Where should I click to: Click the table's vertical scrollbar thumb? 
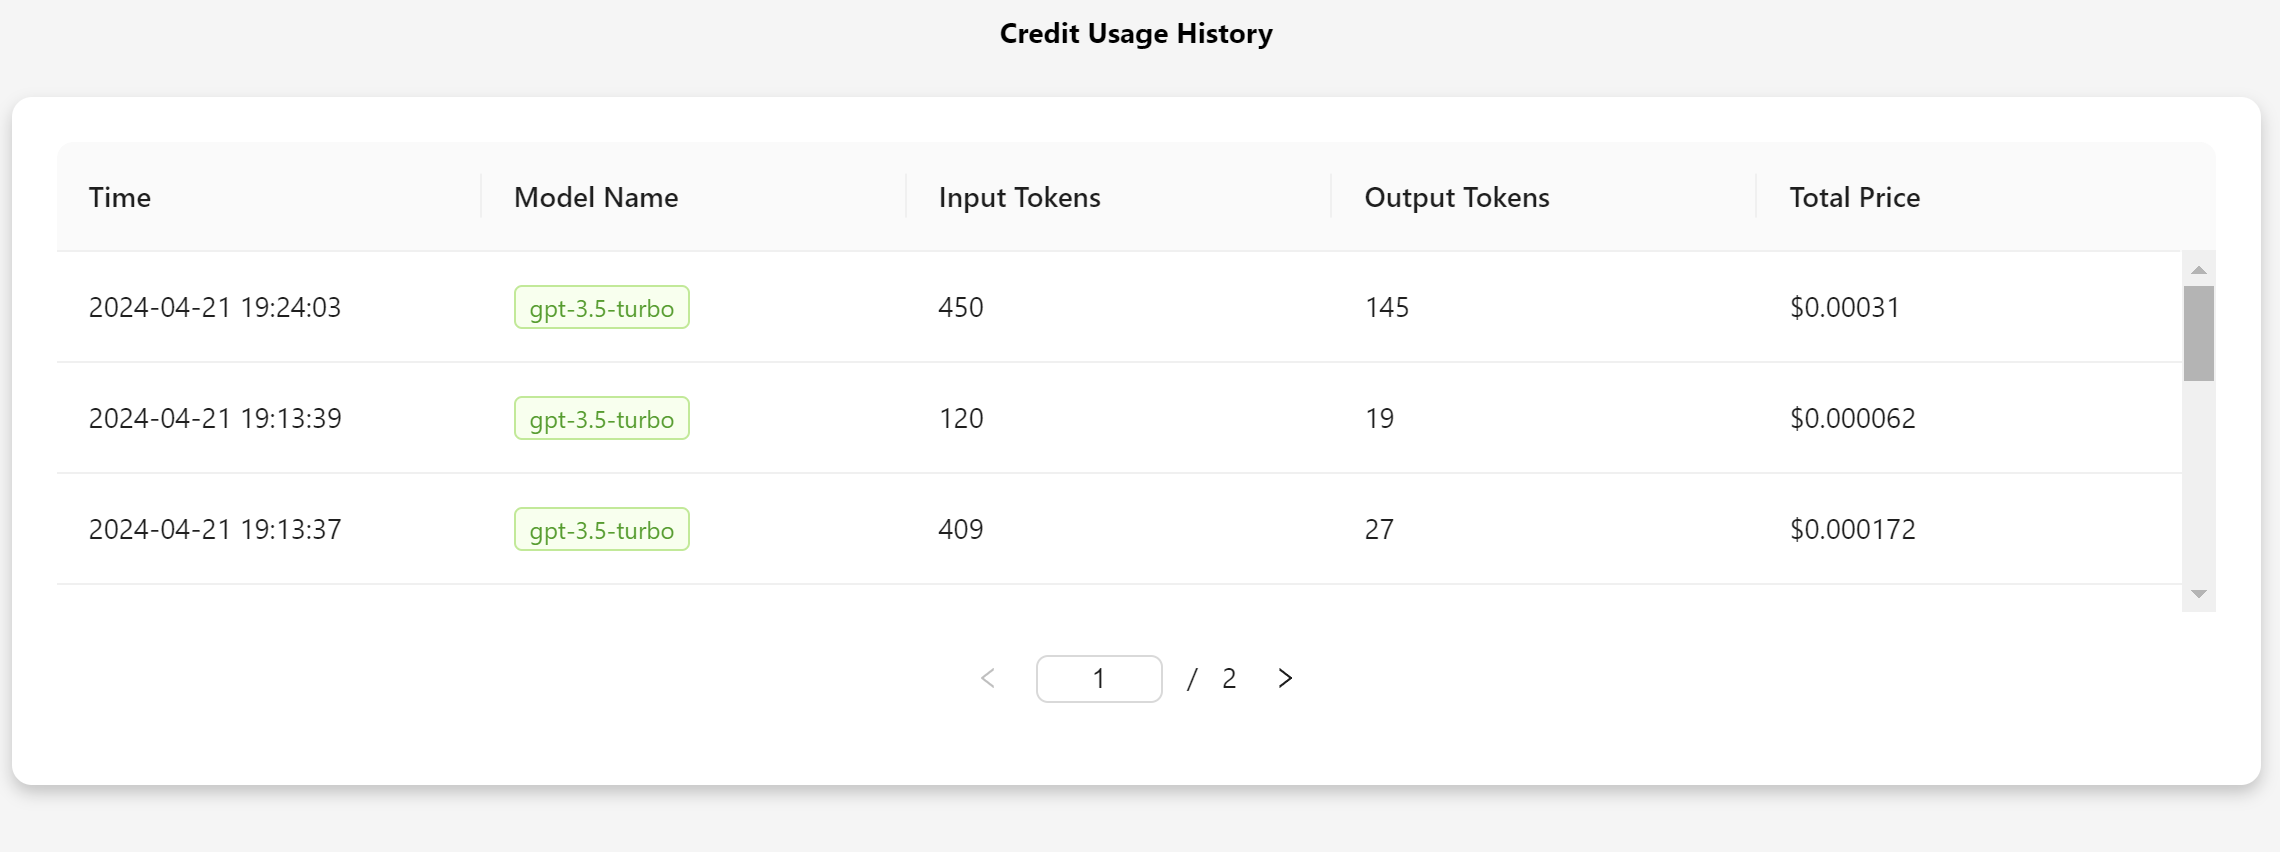point(2198,333)
